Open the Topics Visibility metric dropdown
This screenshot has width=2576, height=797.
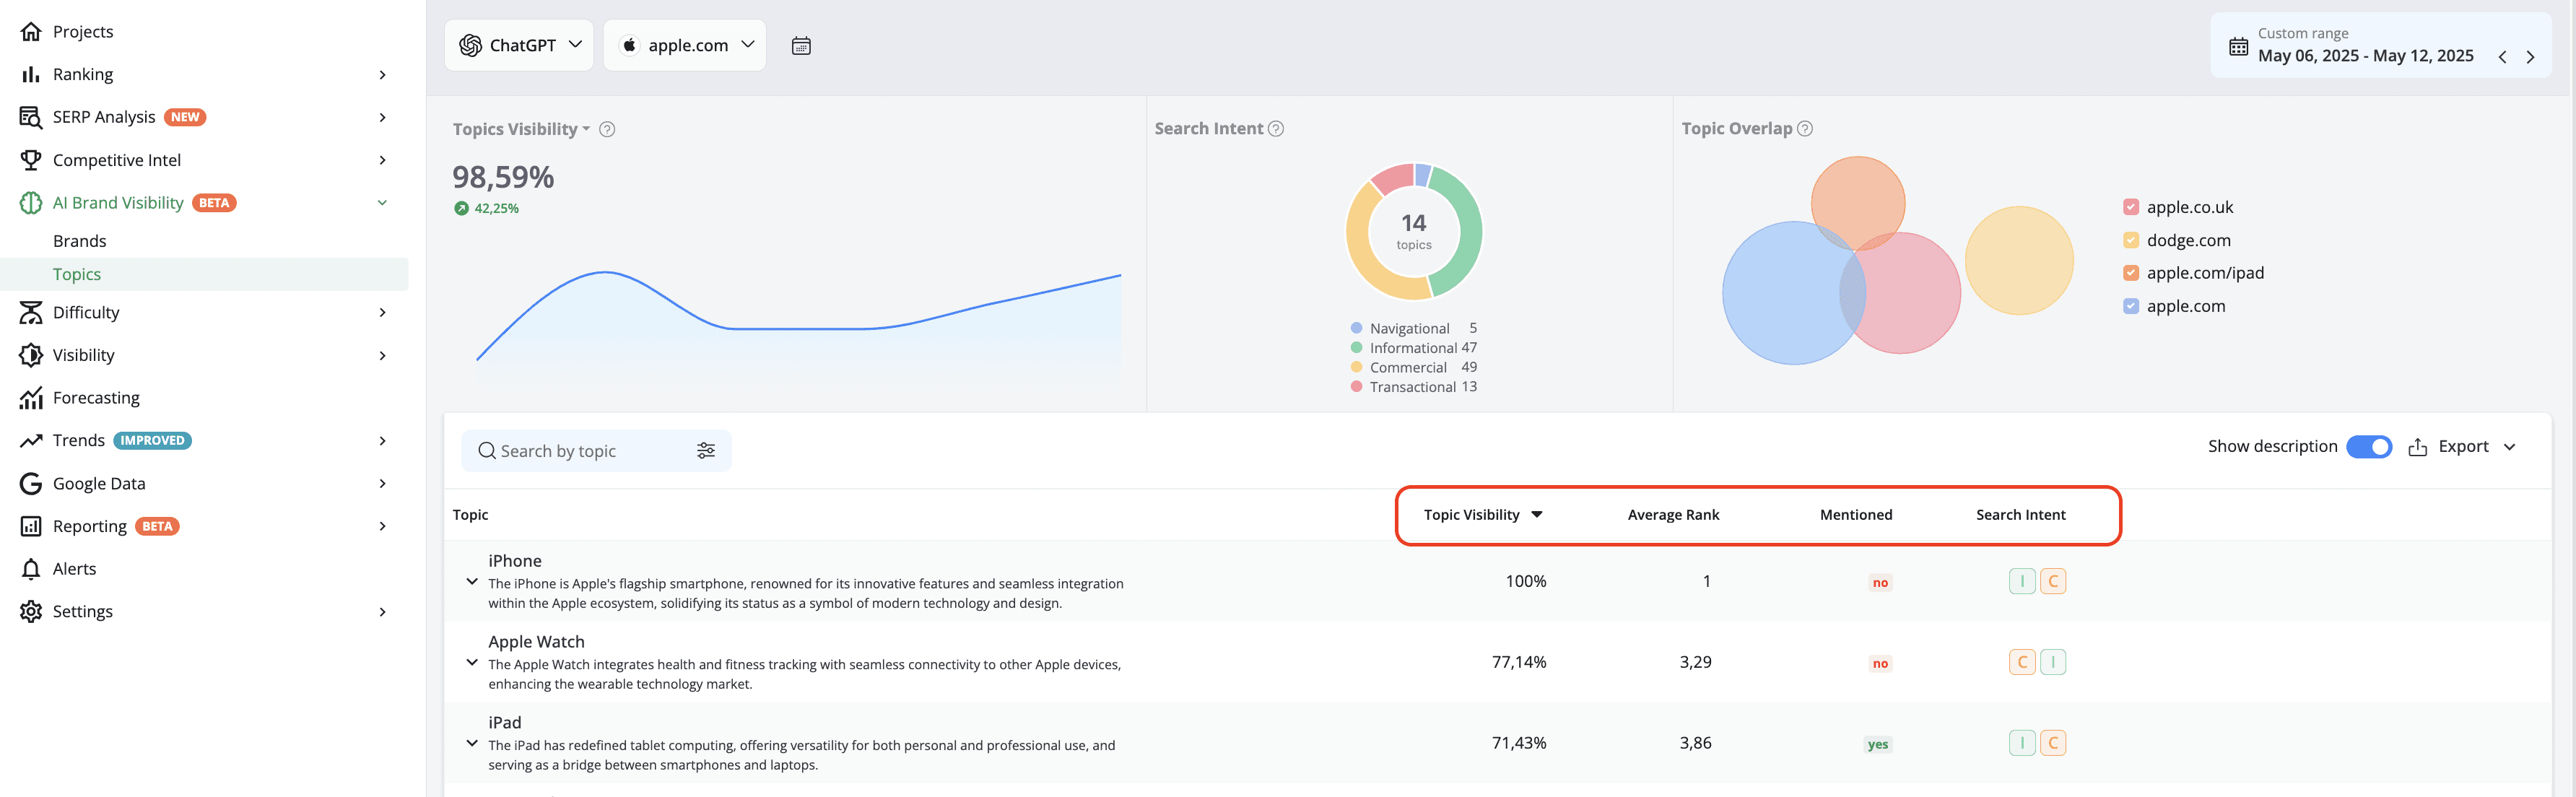pyautogui.click(x=521, y=130)
